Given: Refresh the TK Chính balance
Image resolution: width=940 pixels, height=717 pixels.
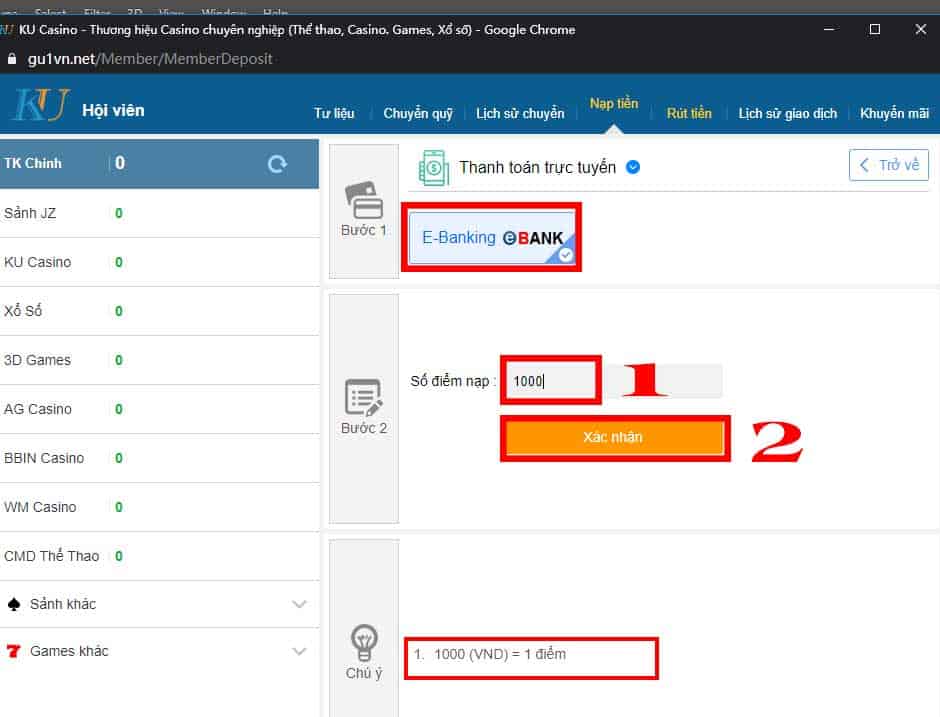Looking at the screenshot, I should [x=277, y=164].
